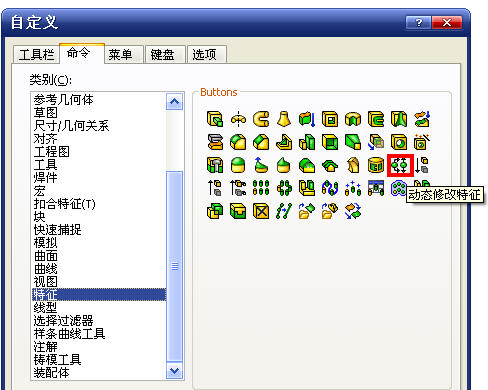Image resolution: width=488 pixels, height=390 pixels.
Task: Select the Dome feature icon
Action: point(238,165)
